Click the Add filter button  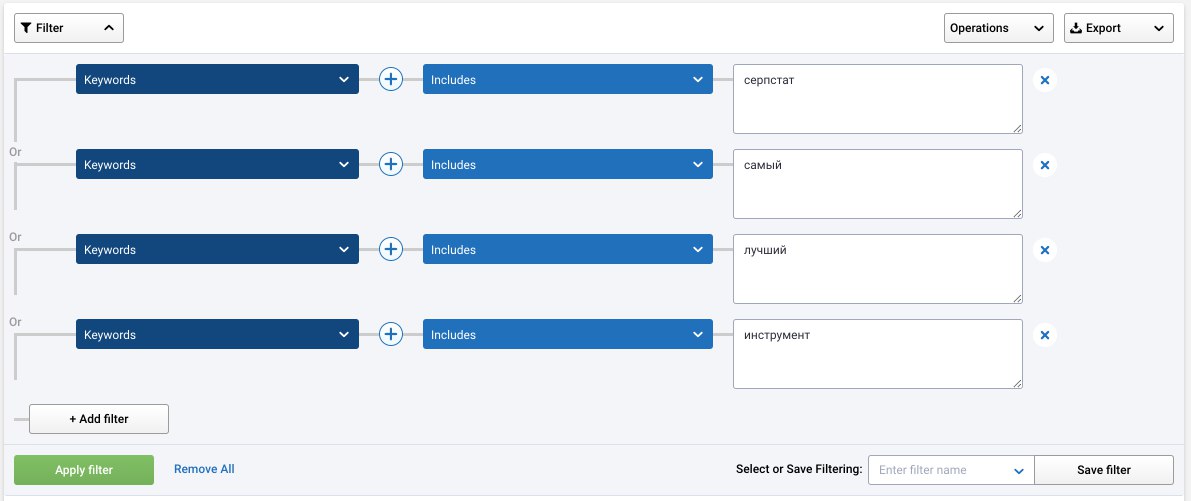[x=99, y=419]
